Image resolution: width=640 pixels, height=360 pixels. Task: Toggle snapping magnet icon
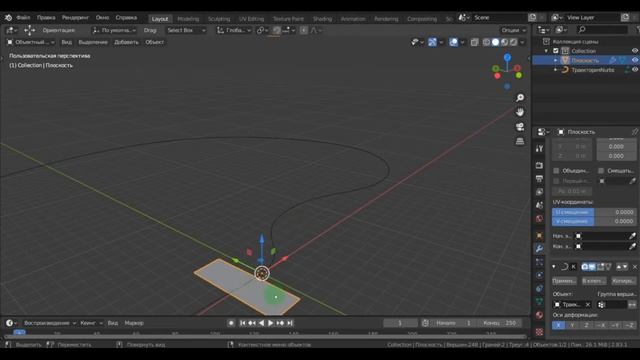point(277,30)
